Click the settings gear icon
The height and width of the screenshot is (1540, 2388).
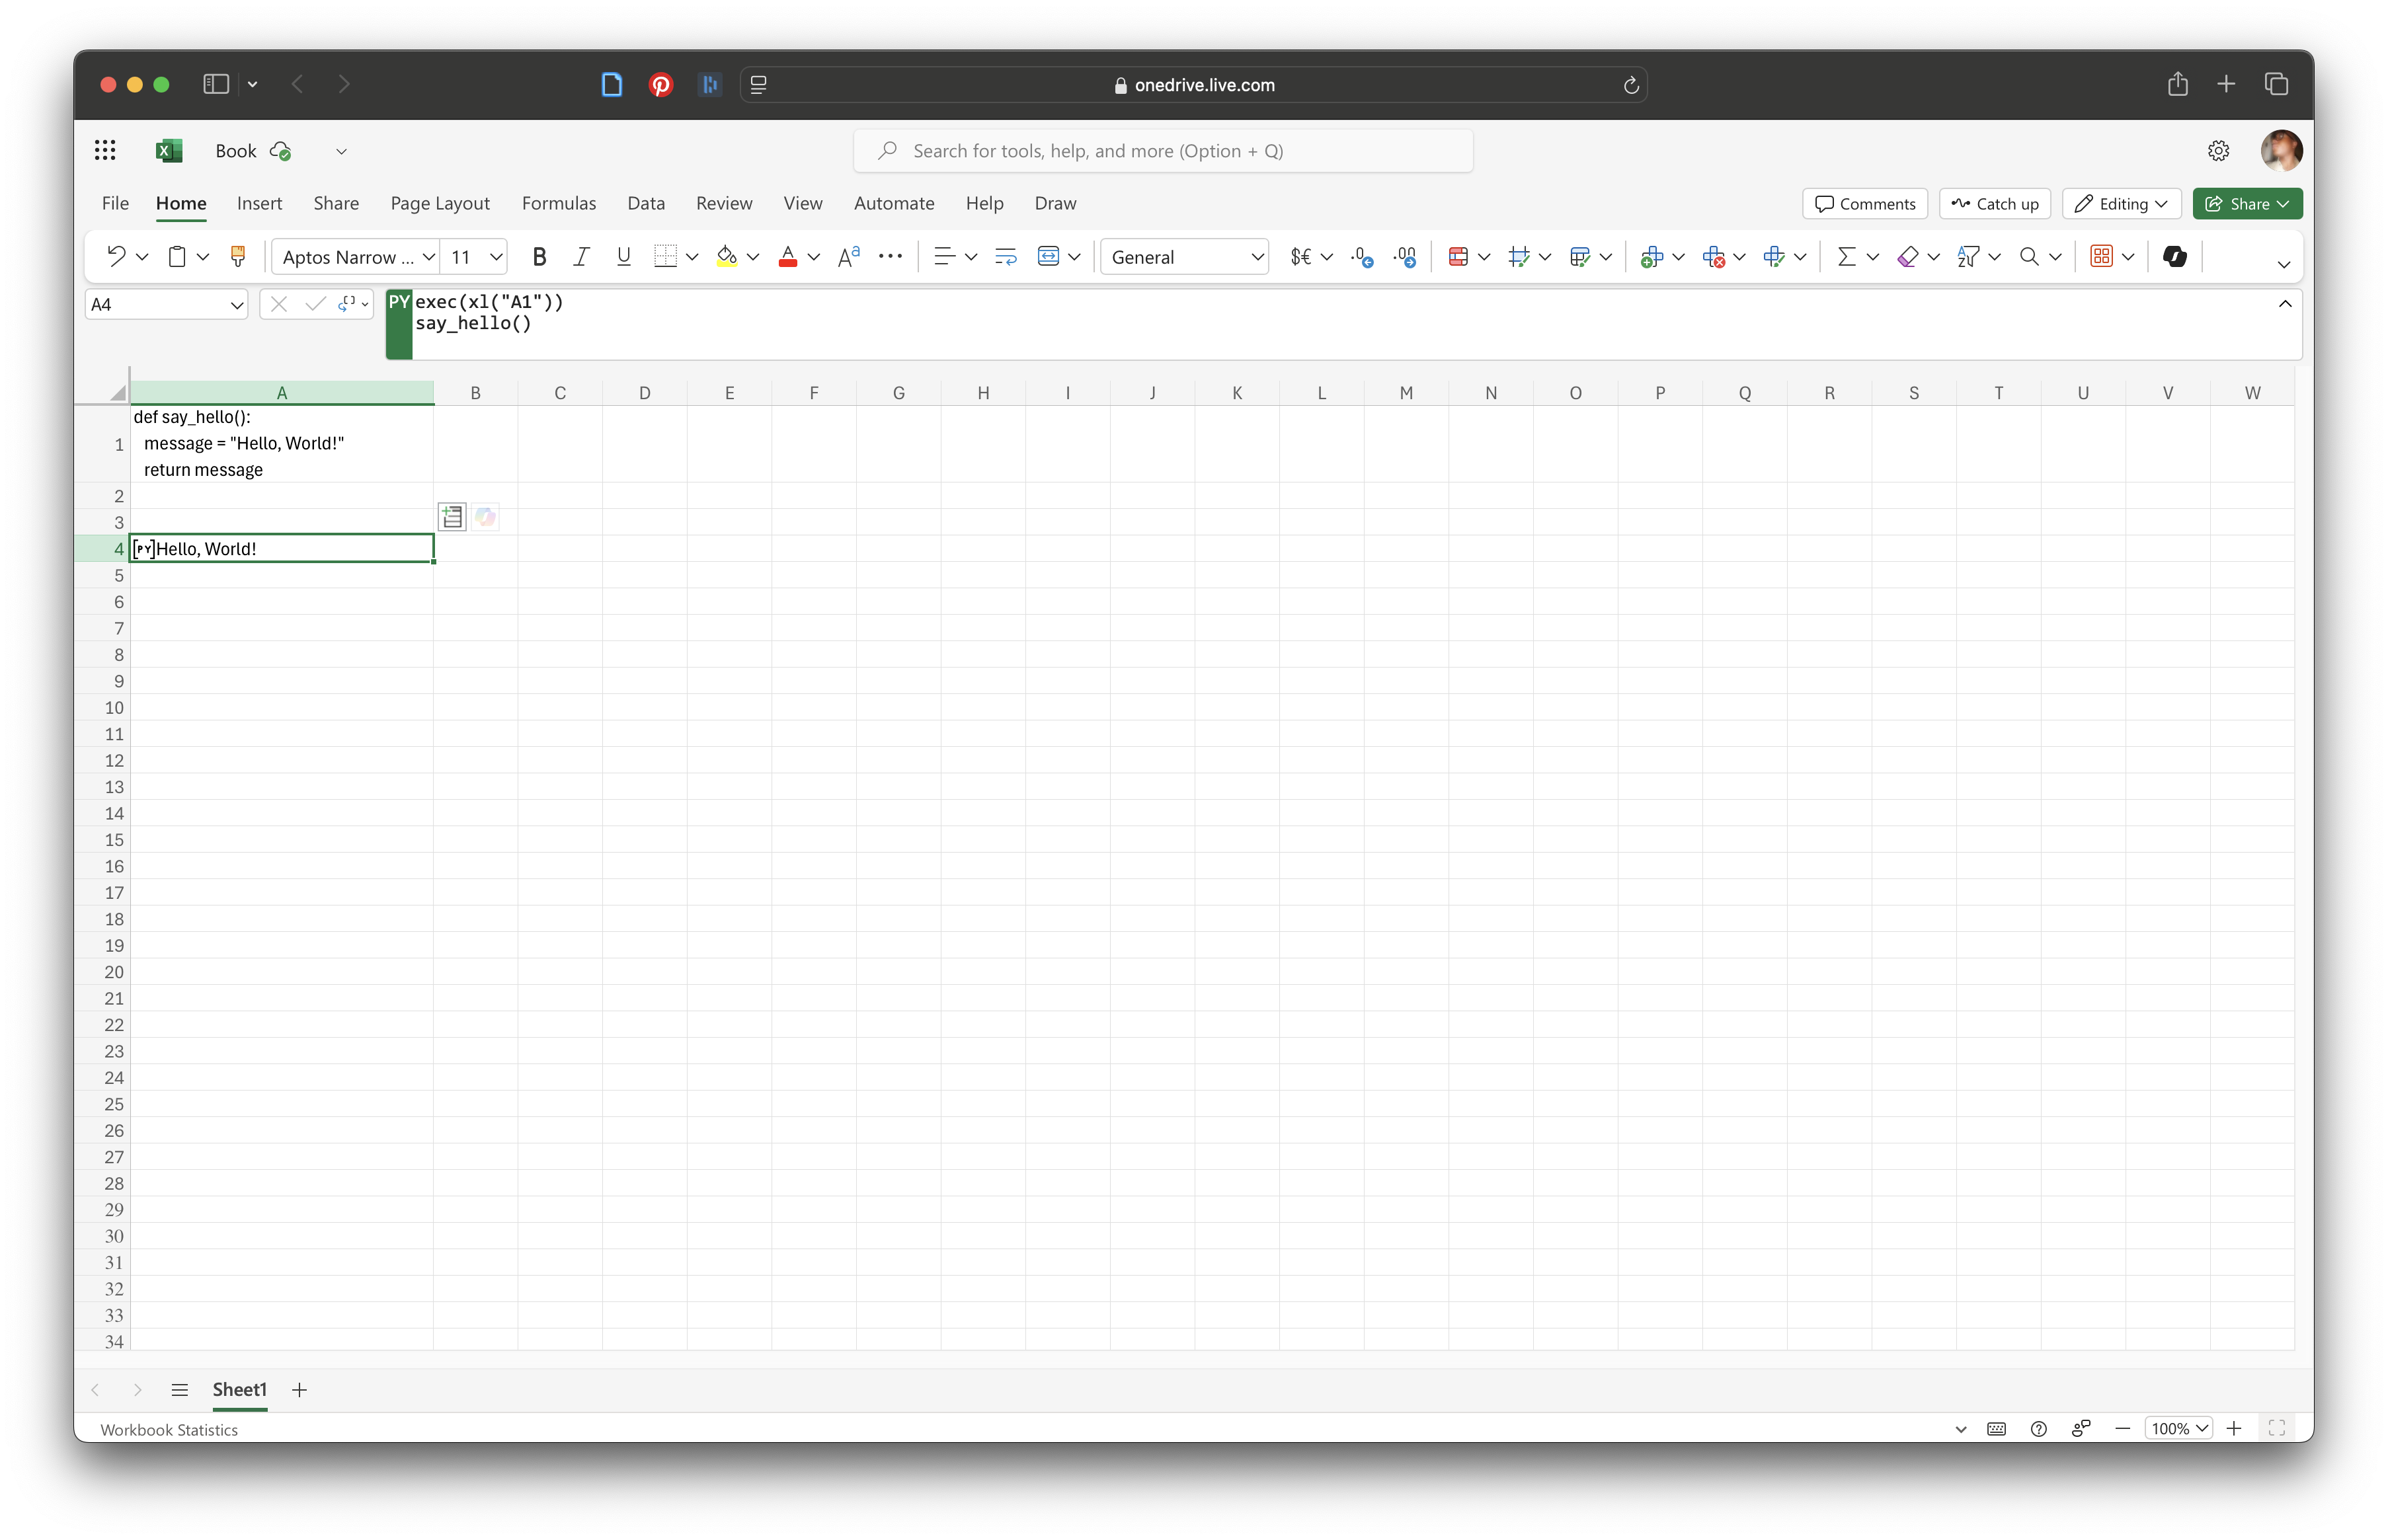click(x=2218, y=150)
